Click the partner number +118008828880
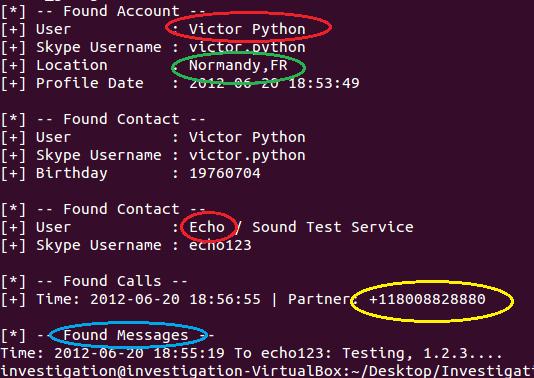This screenshot has width=534, height=378. click(427, 299)
